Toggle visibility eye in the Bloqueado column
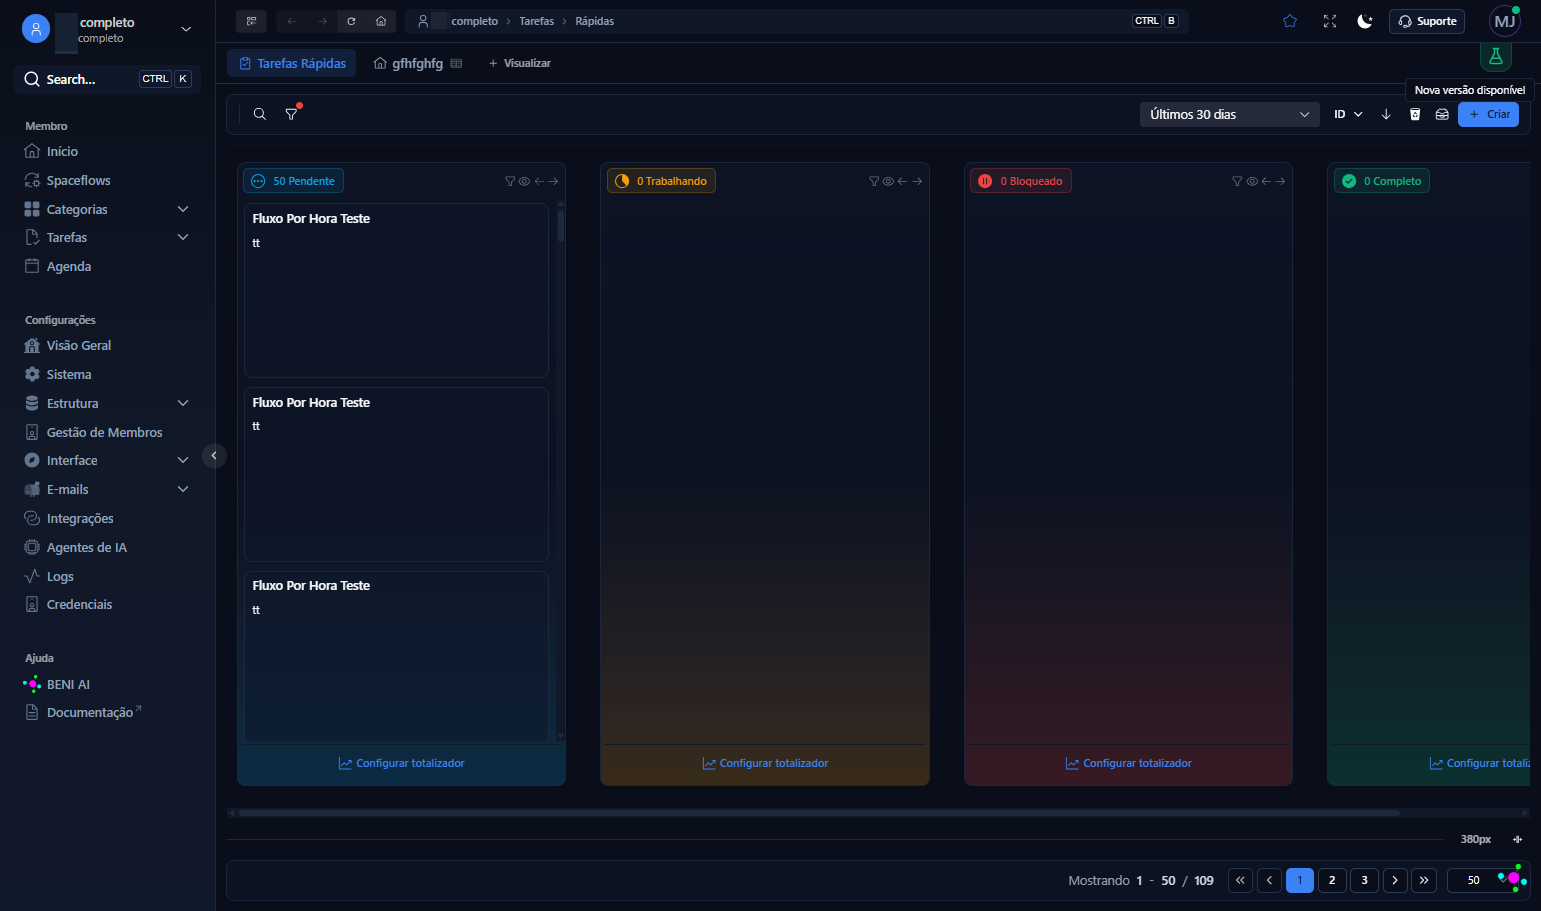 pyautogui.click(x=1252, y=181)
